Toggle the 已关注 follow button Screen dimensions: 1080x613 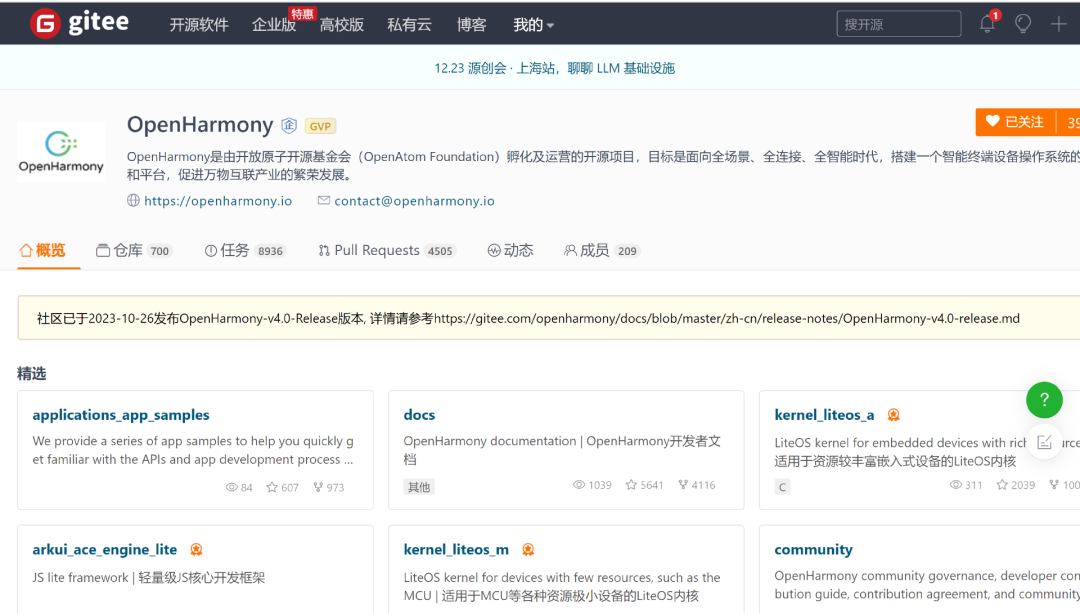pos(1015,122)
